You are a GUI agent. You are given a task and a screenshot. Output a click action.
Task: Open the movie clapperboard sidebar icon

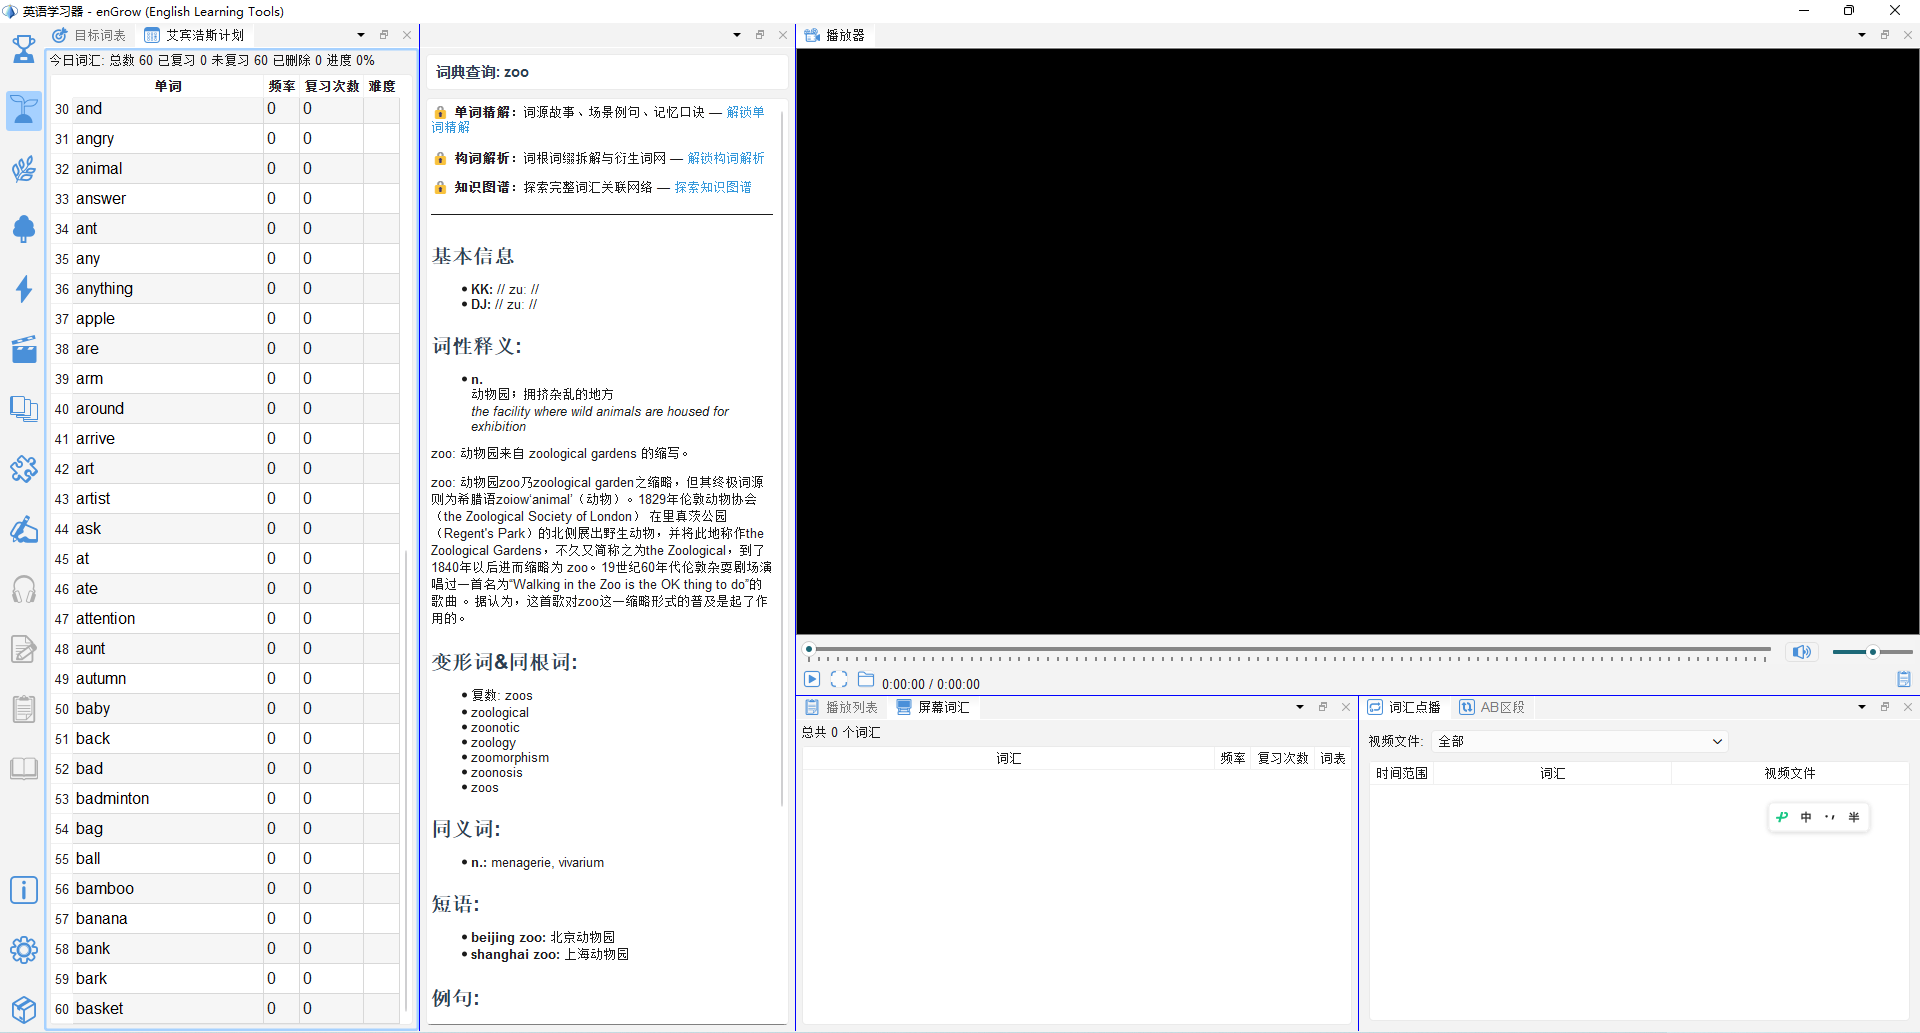[24, 349]
